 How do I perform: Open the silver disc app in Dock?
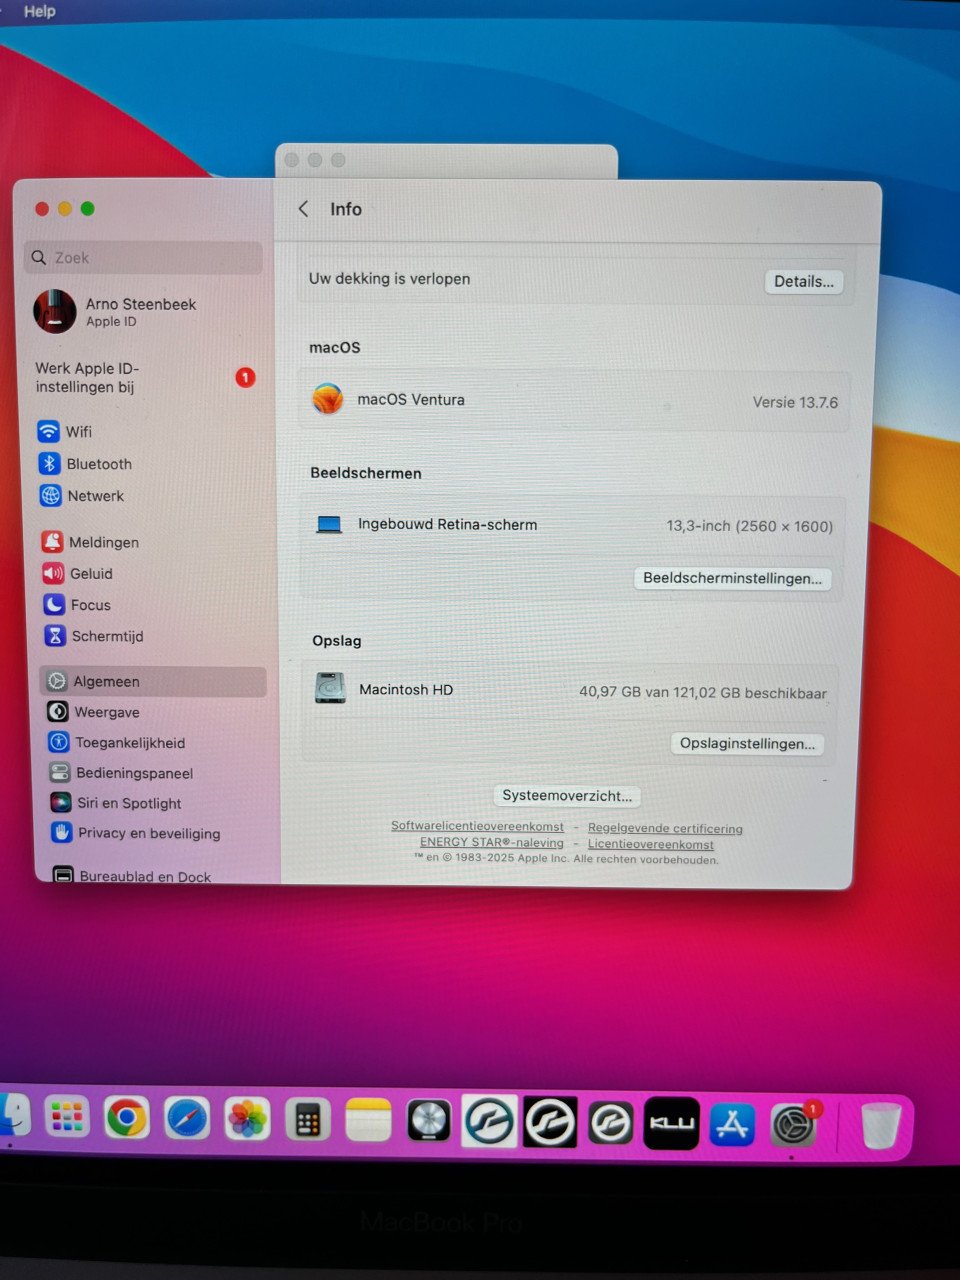pos(429,1122)
